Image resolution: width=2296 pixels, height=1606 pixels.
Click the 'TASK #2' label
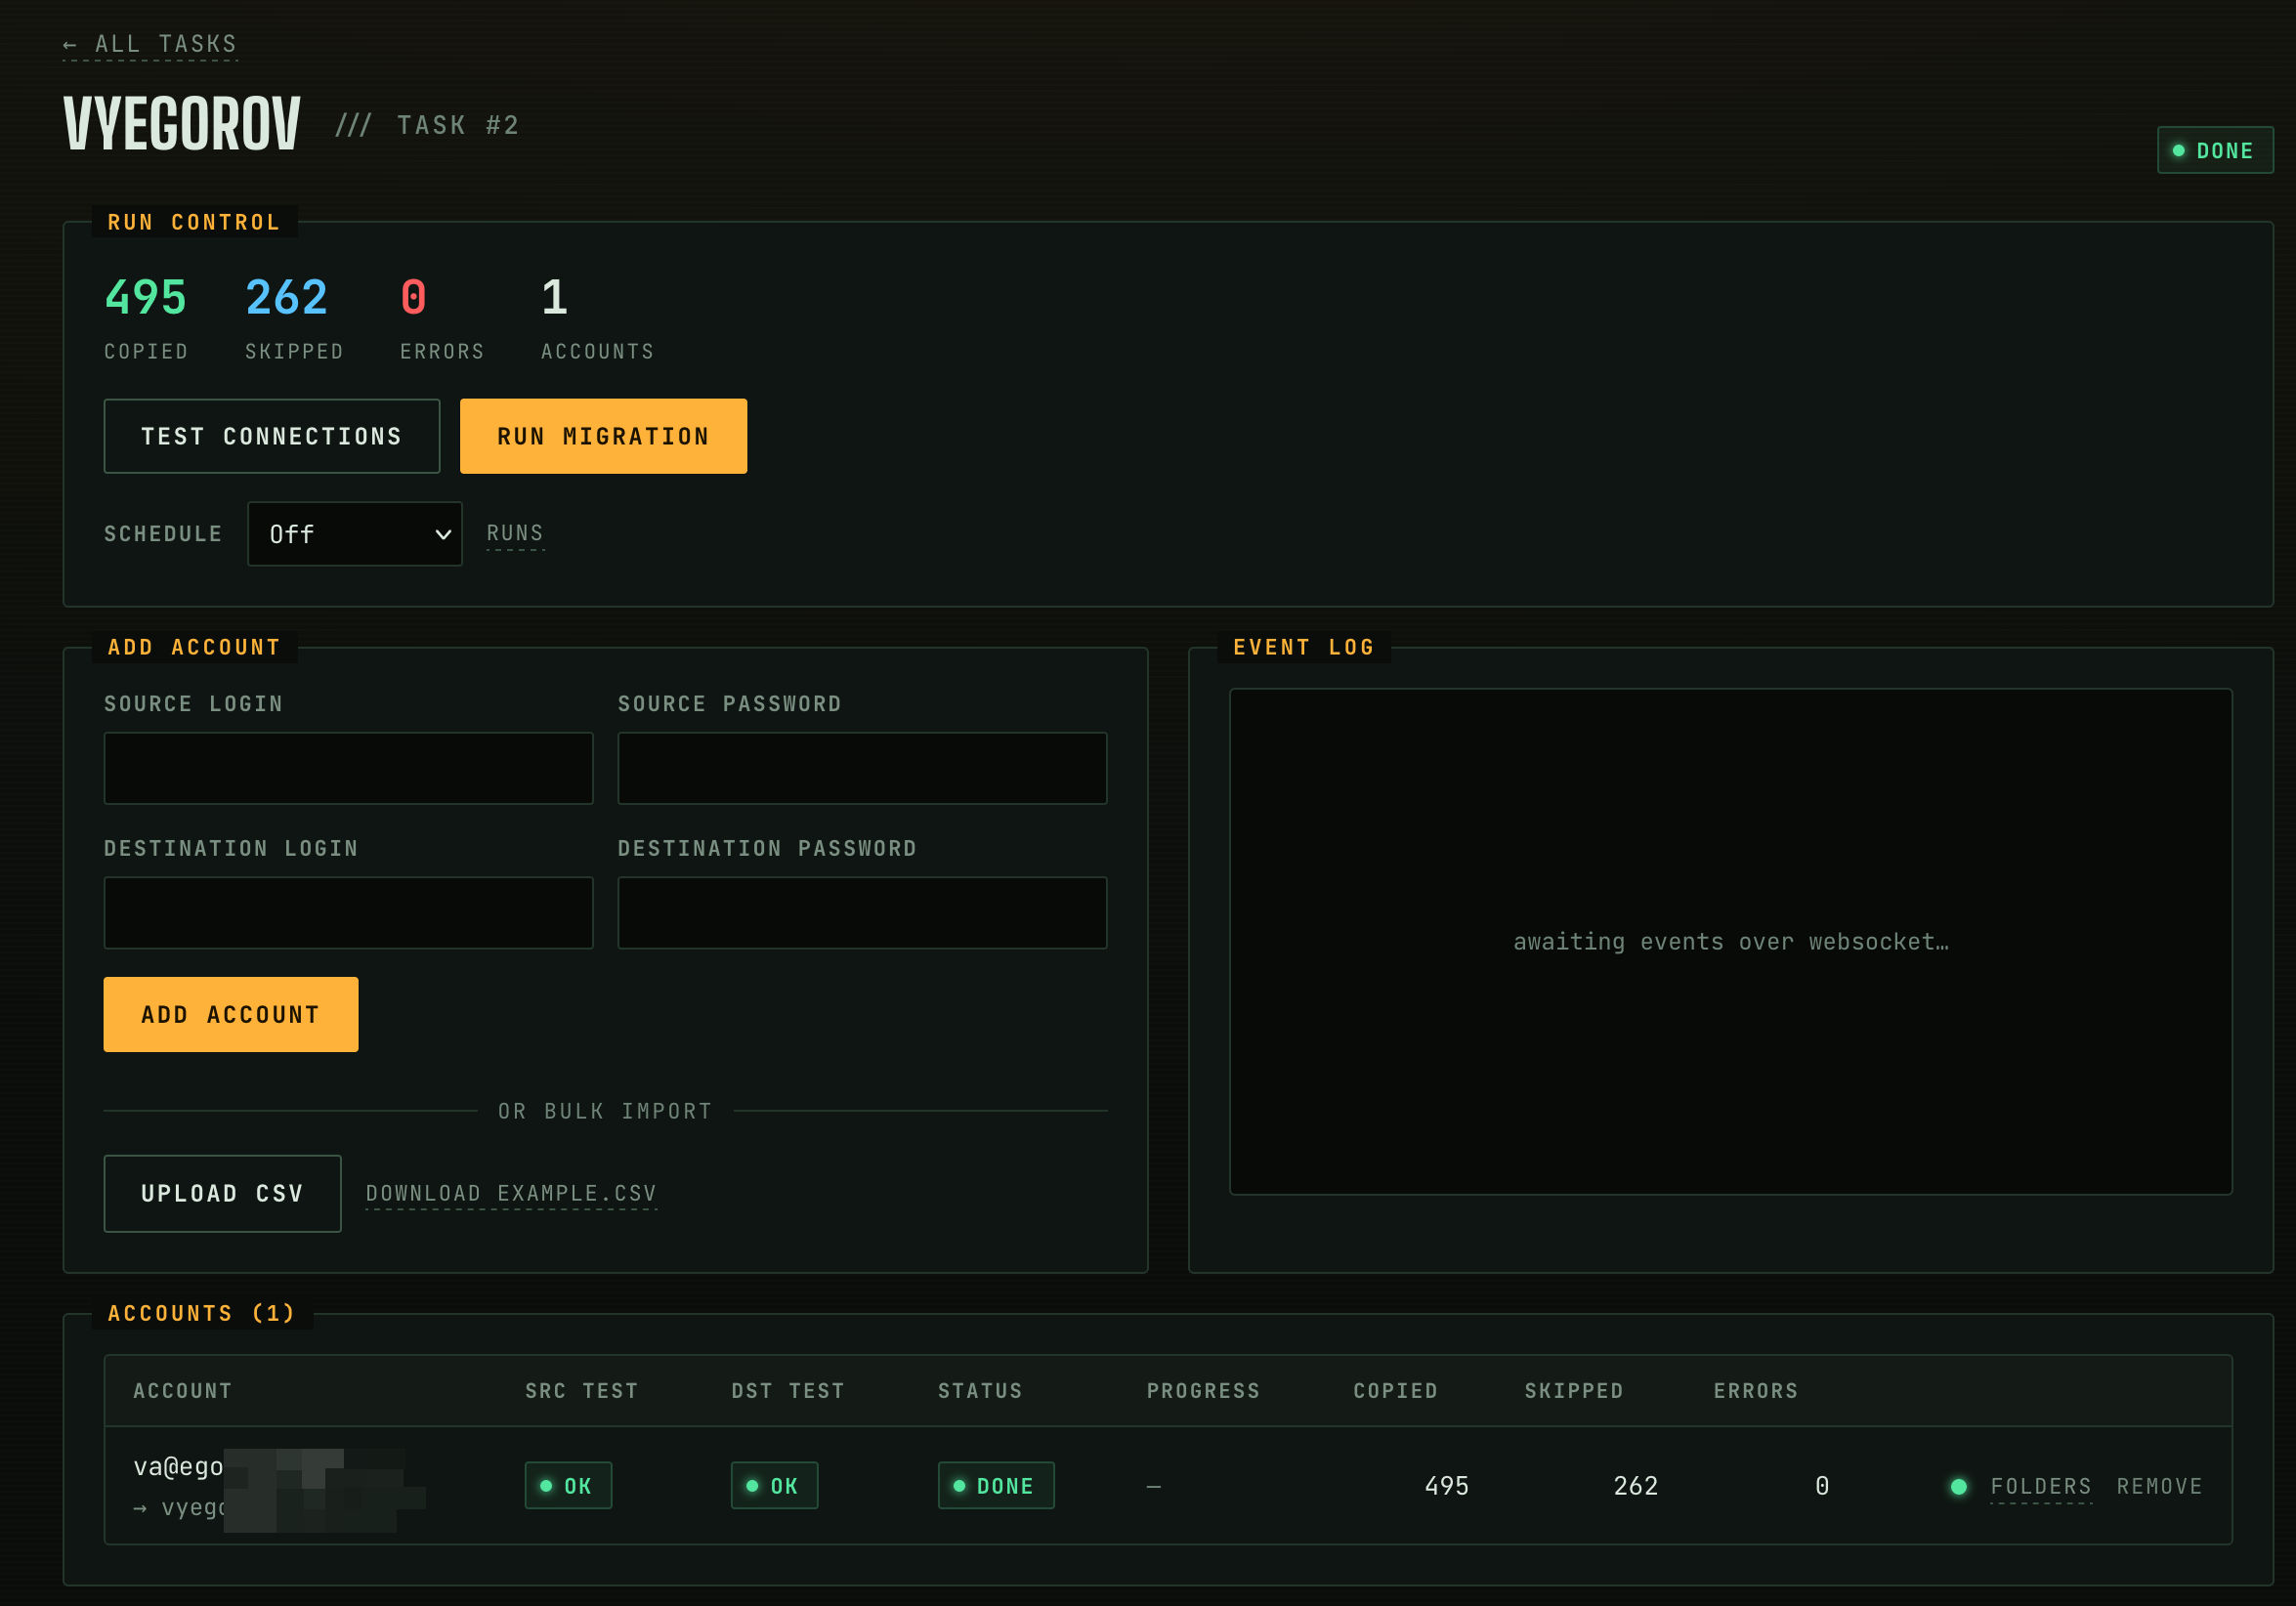pos(458,125)
